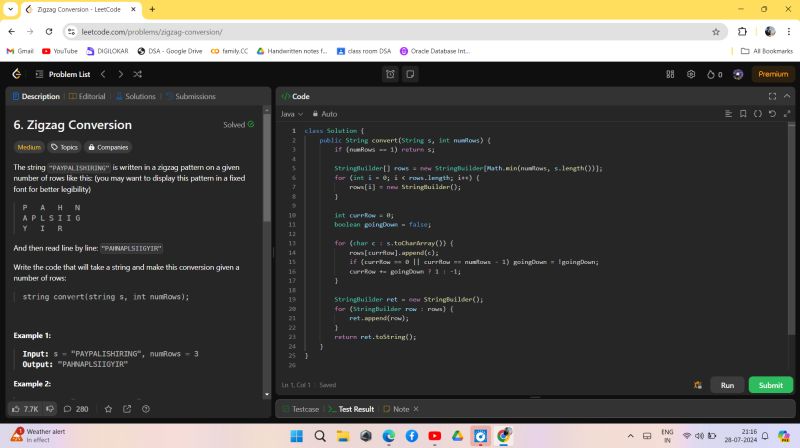Image resolution: width=800 pixels, height=448 pixels.
Task: Open LeetCode settings gear
Action: 691,74
